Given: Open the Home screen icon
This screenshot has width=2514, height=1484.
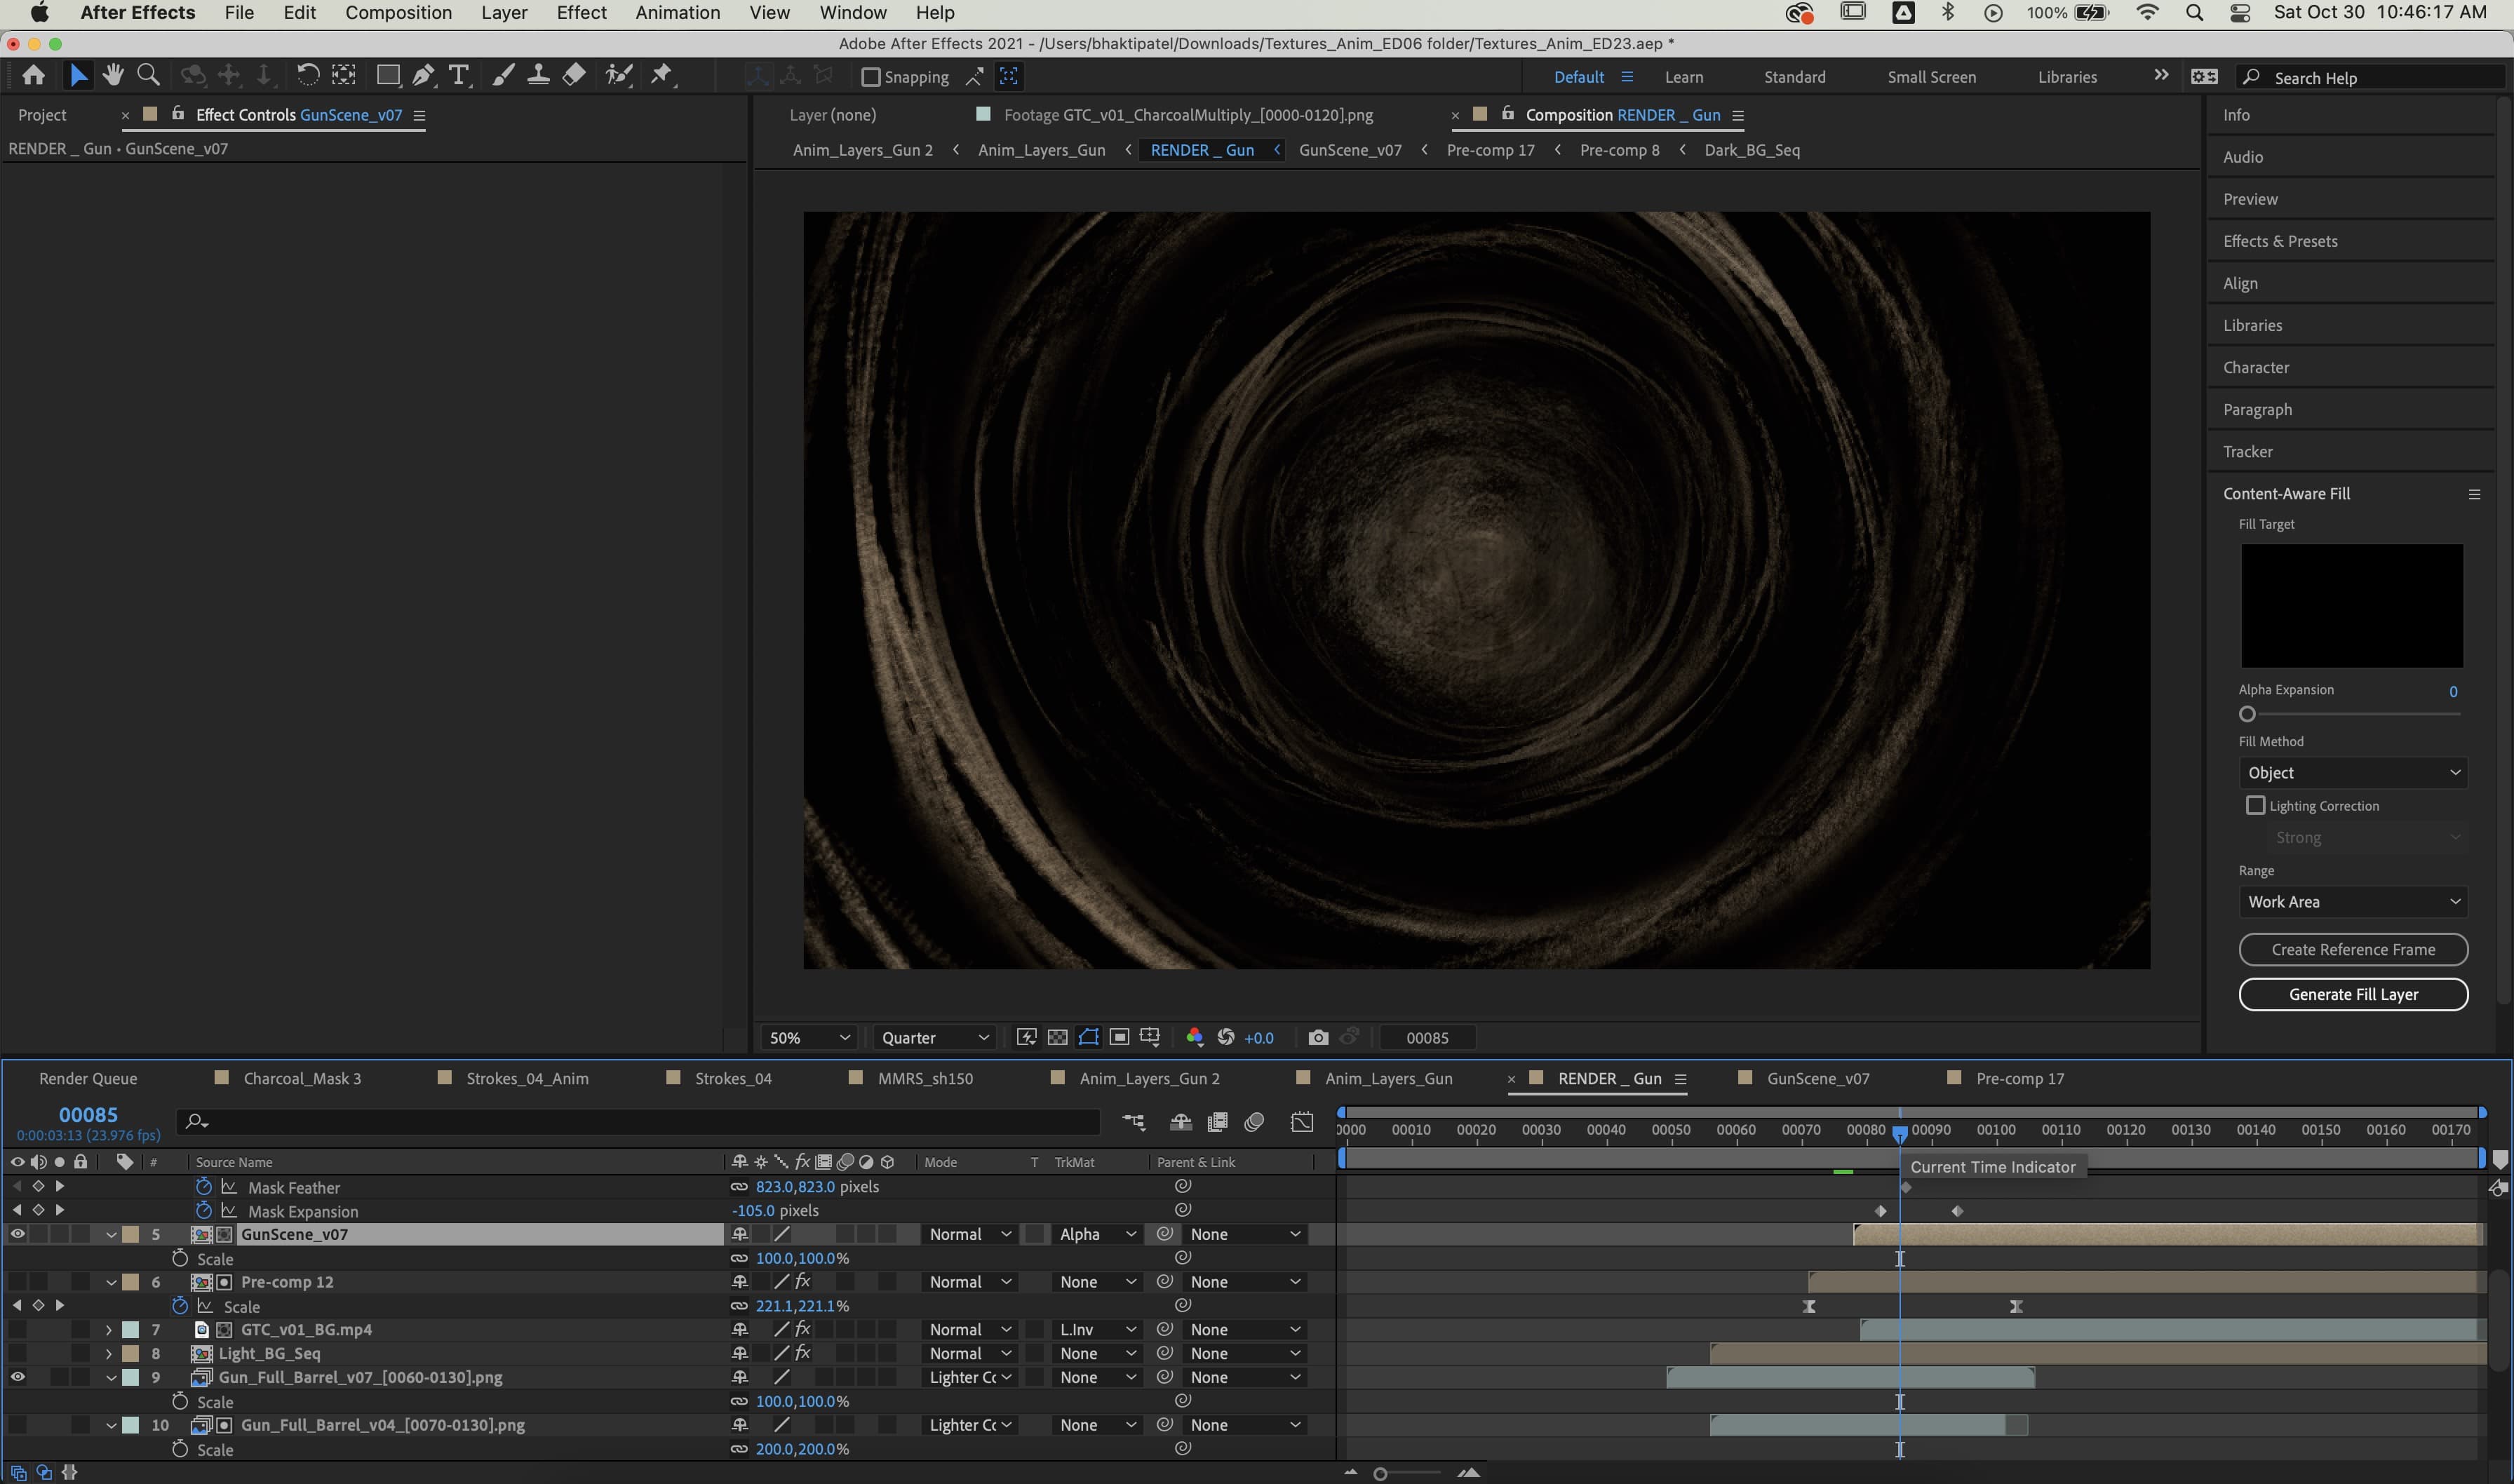Looking at the screenshot, I should coord(34,76).
